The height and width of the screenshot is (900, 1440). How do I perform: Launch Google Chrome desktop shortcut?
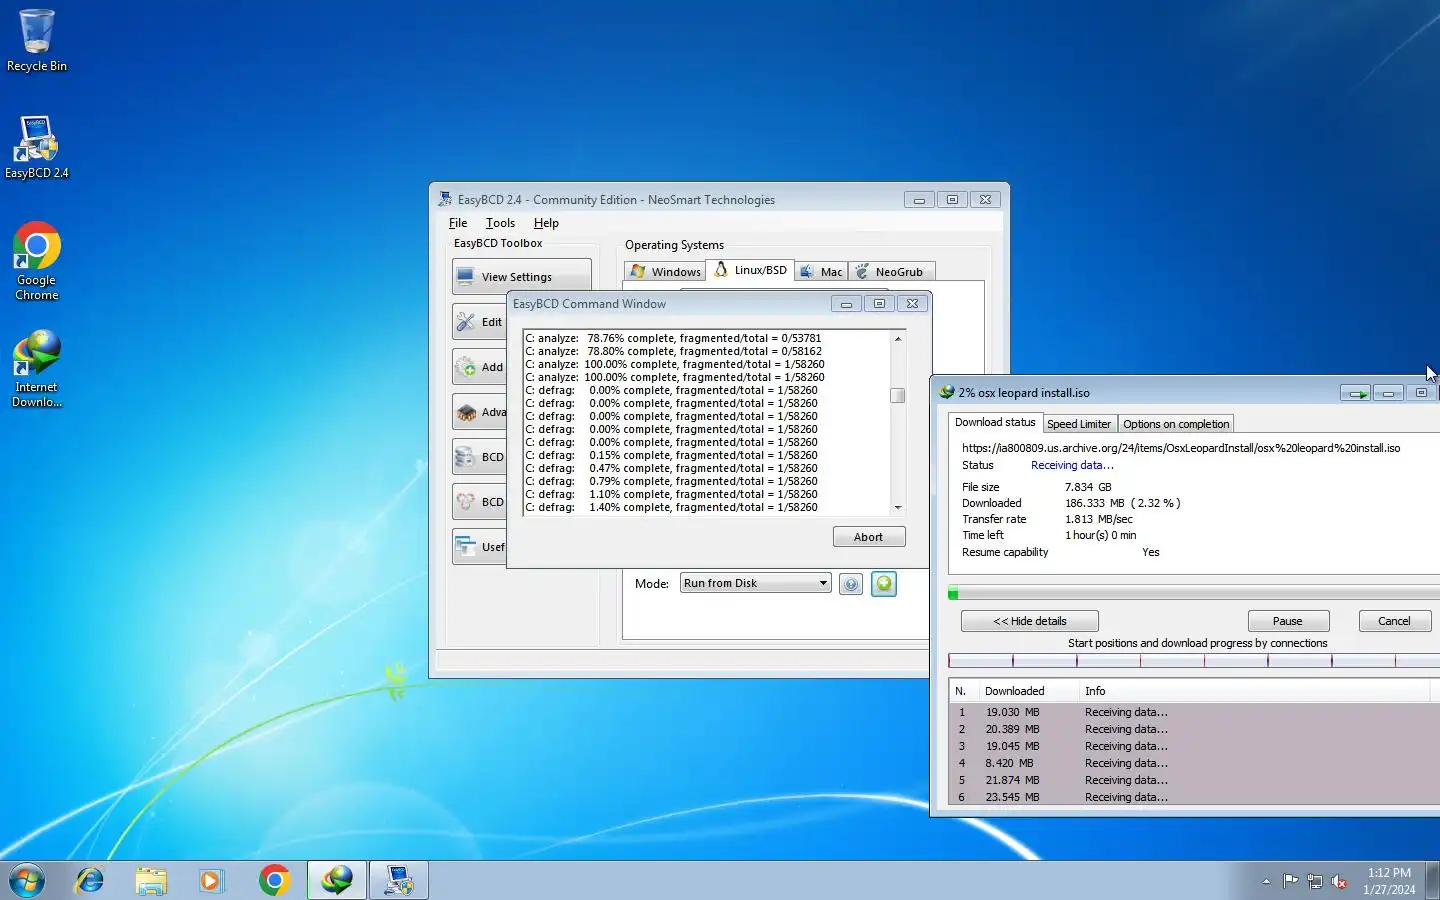tap(37, 261)
